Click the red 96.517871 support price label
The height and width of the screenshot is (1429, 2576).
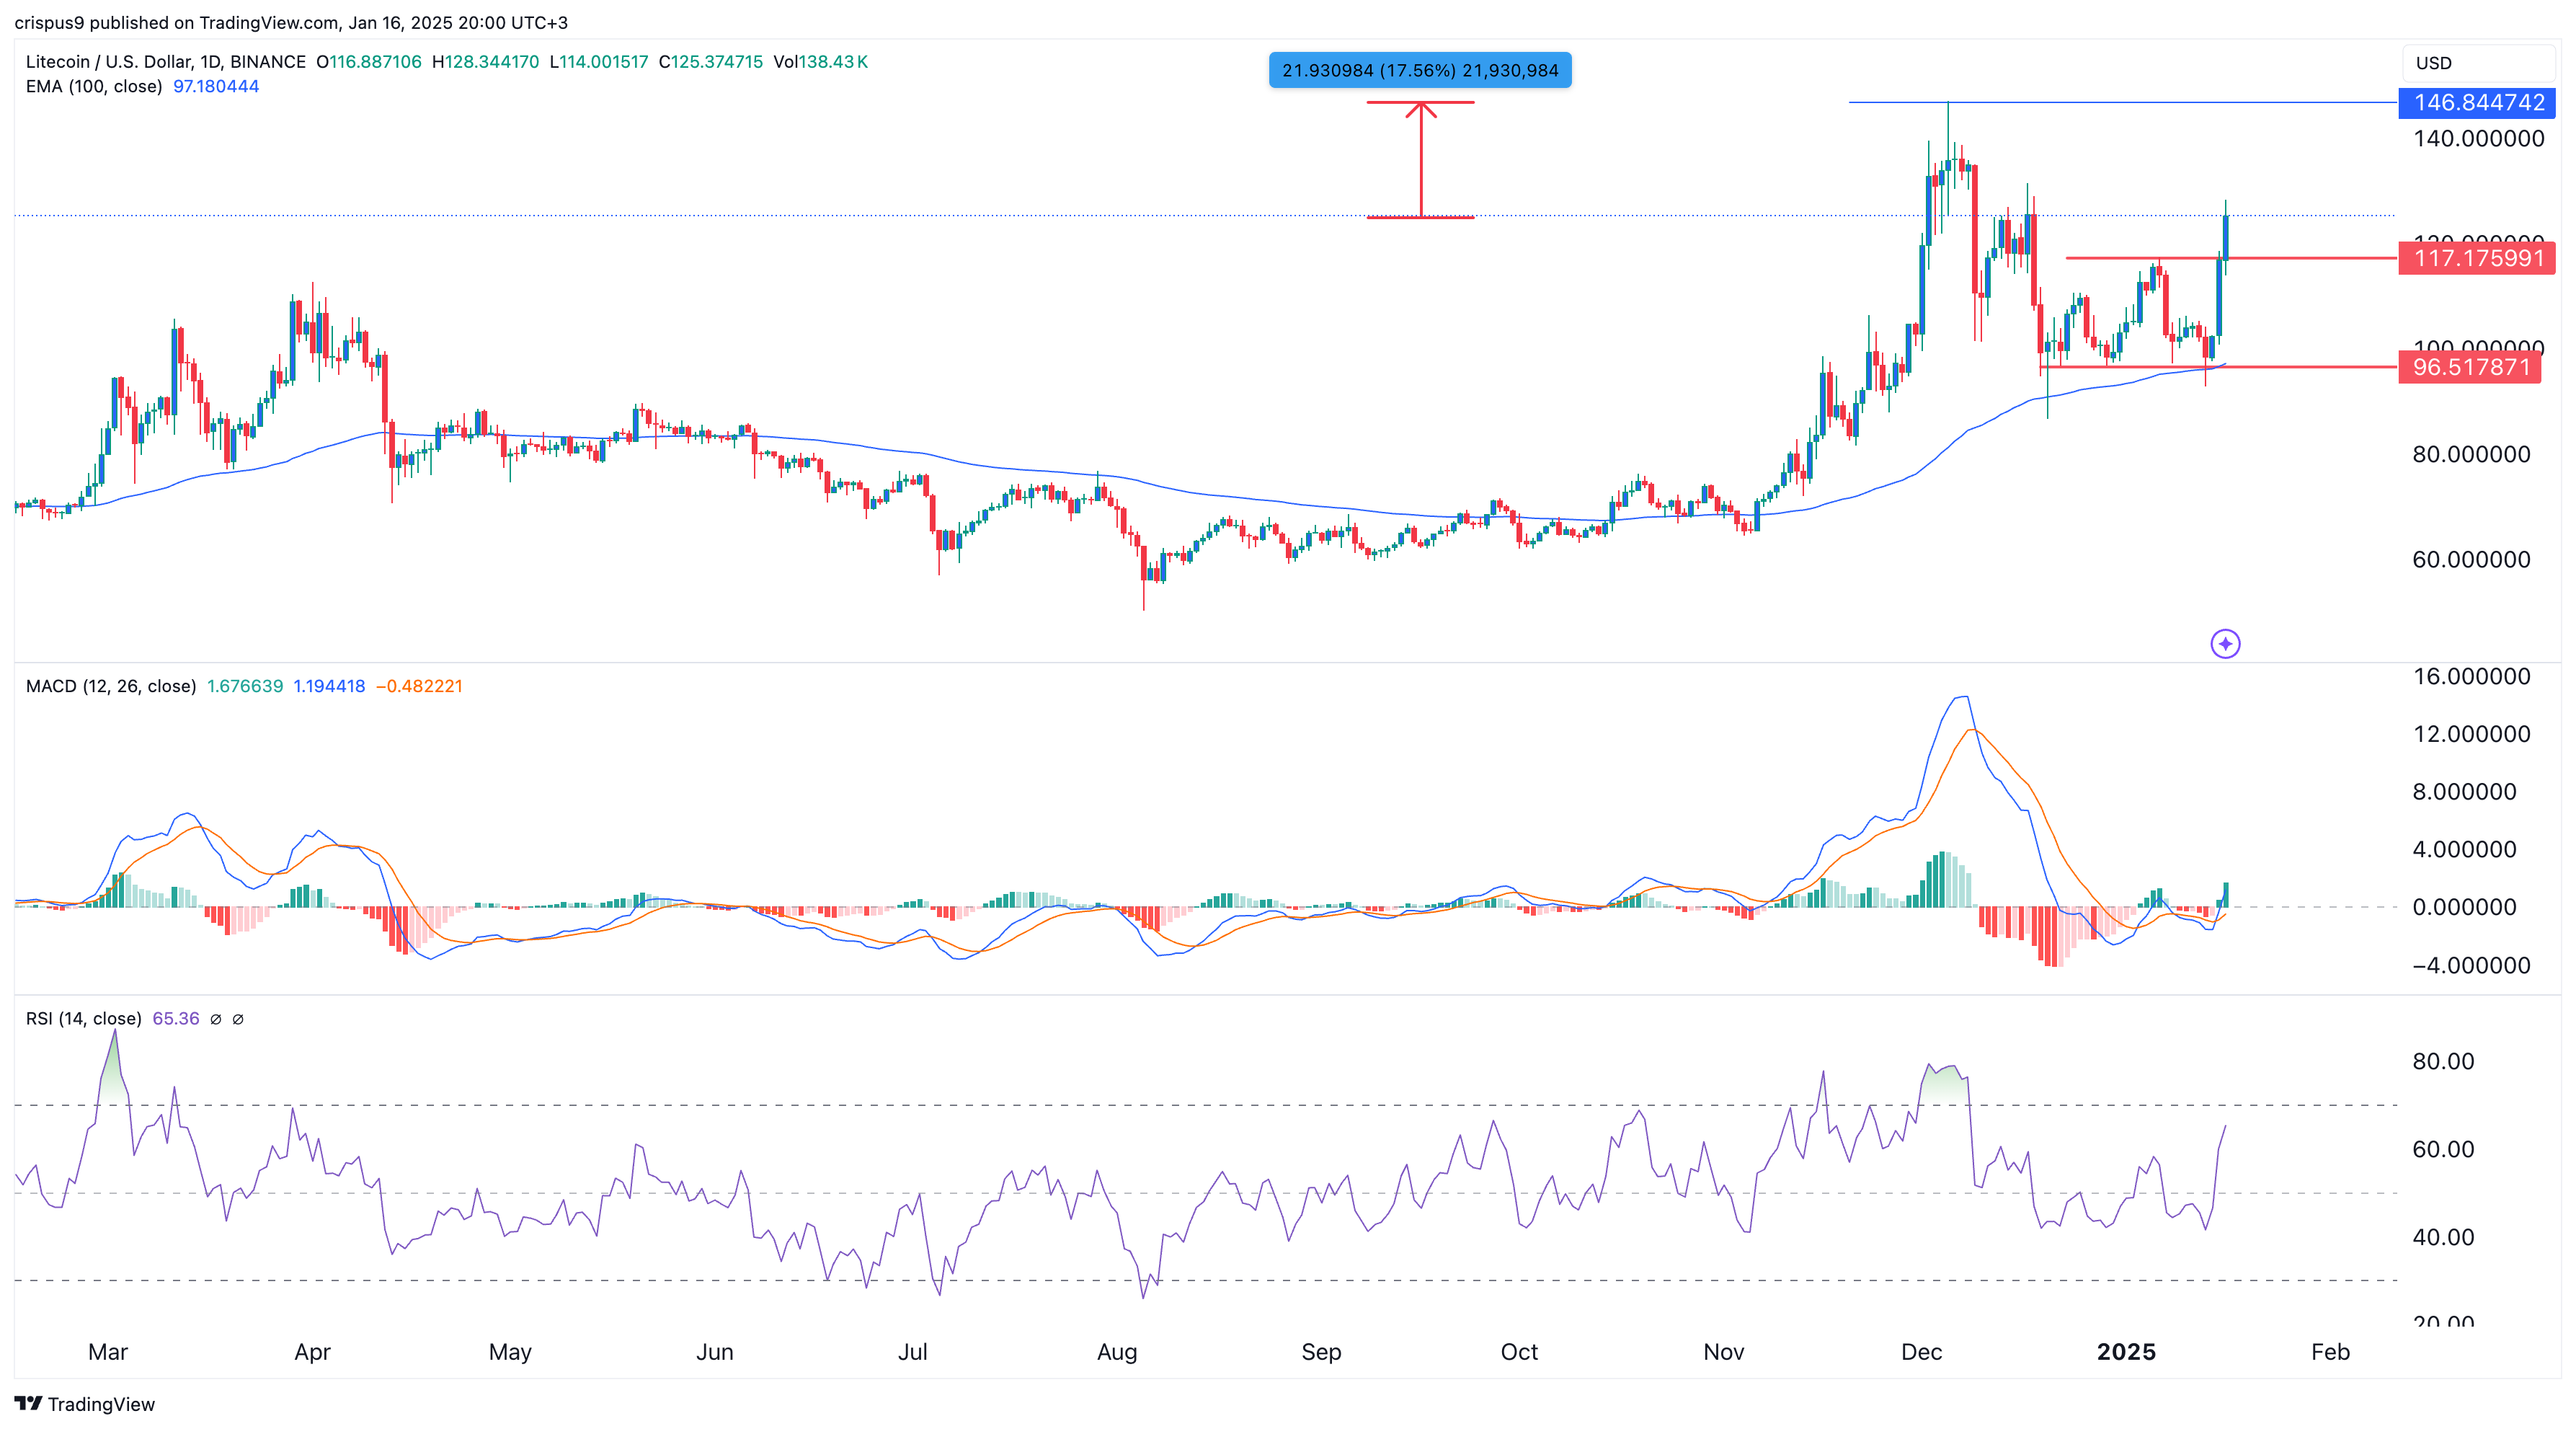click(2470, 367)
